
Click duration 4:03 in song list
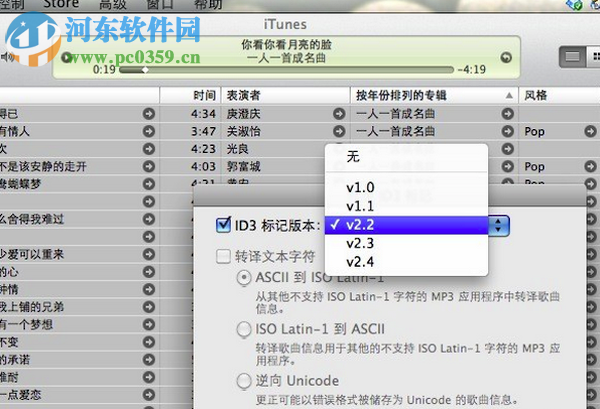click(x=204, y=166)
